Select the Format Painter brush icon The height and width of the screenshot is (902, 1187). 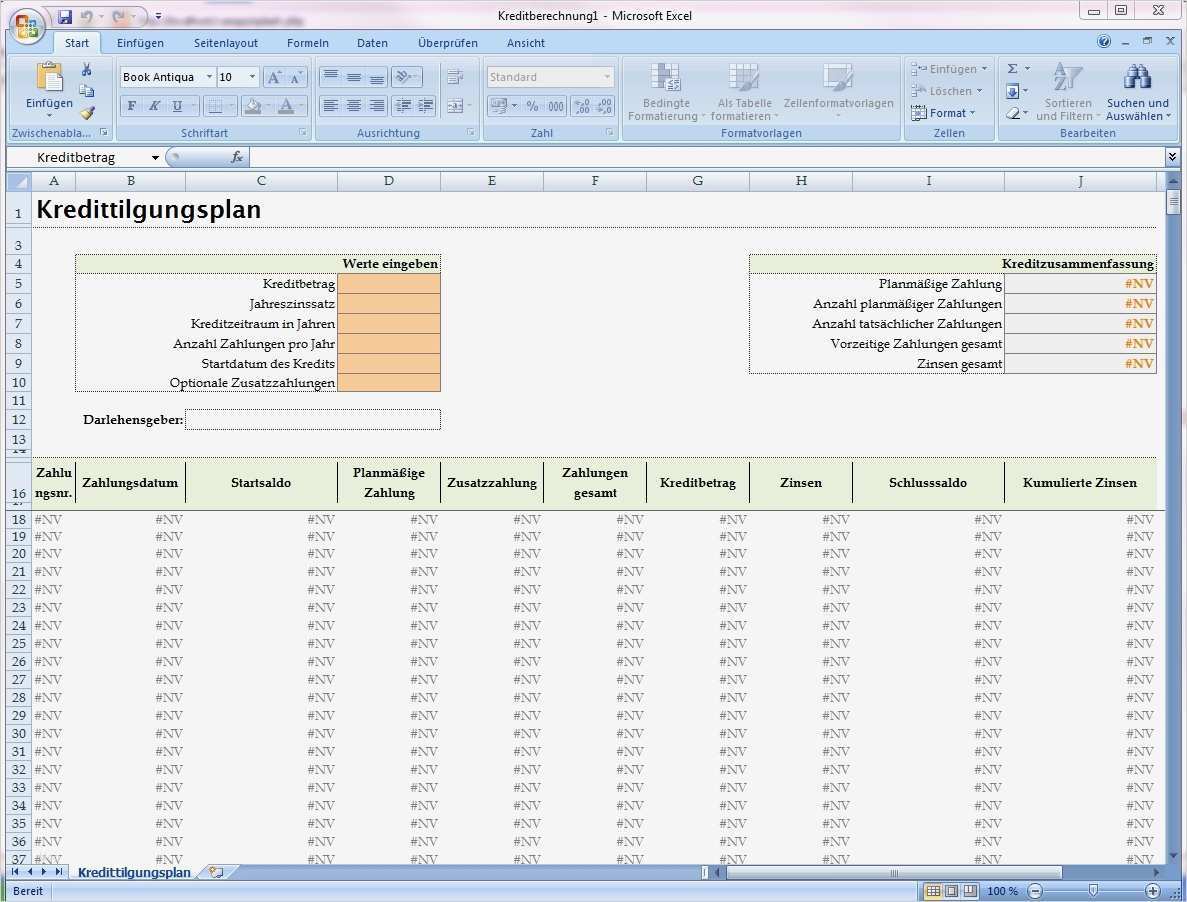pyautogui.click(x=87, y=113)
